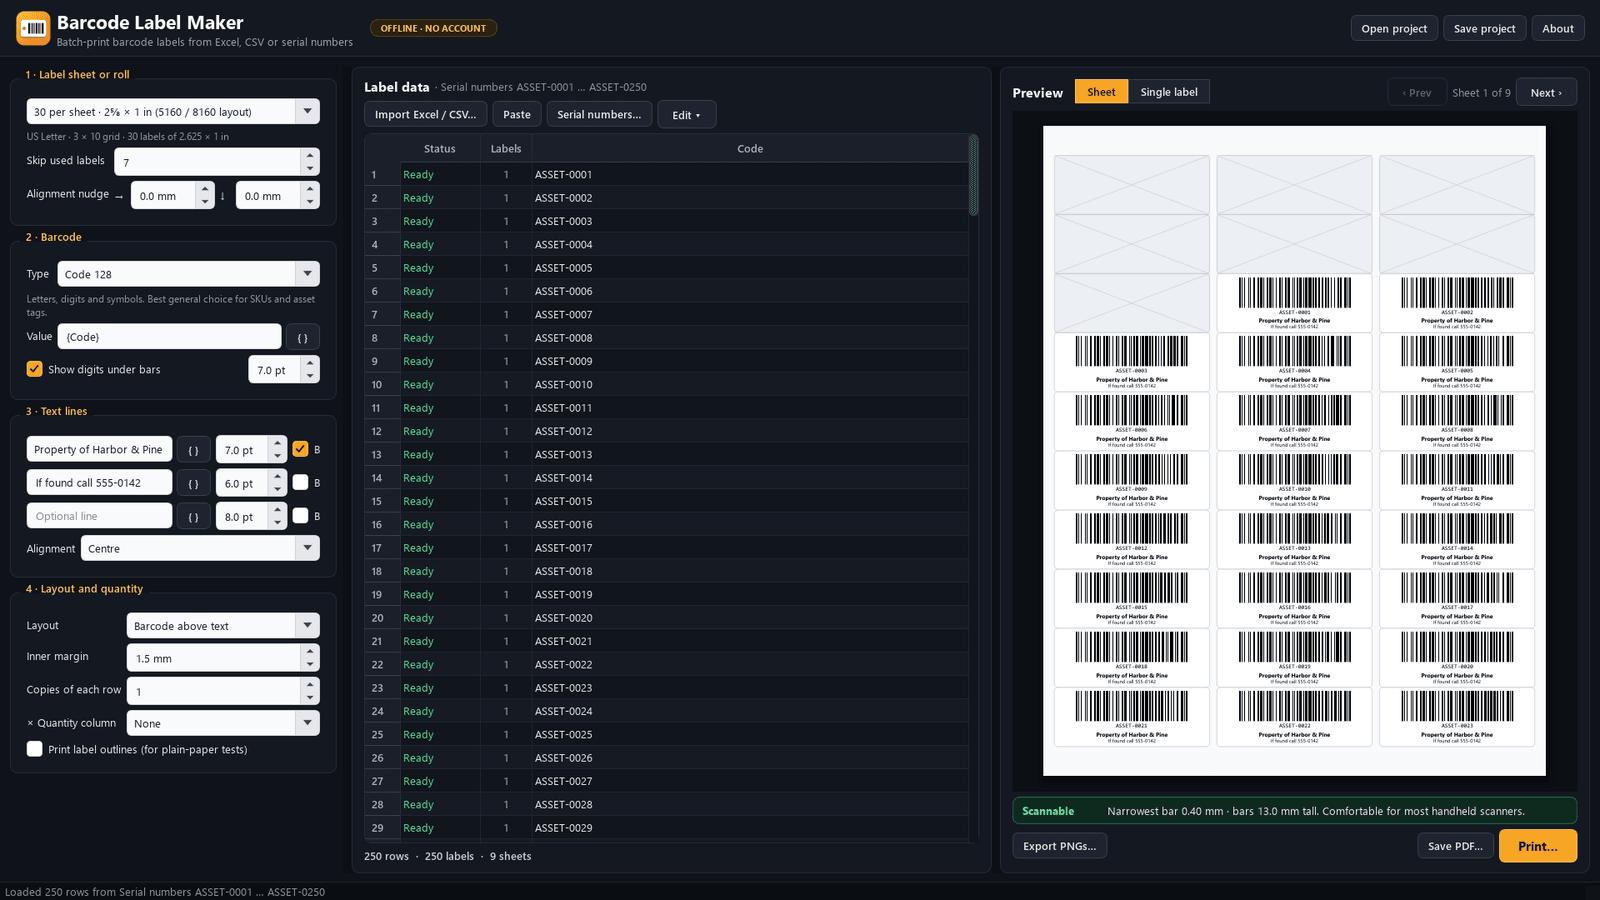Enable Print label outlines checkbox

coord(35,749)
